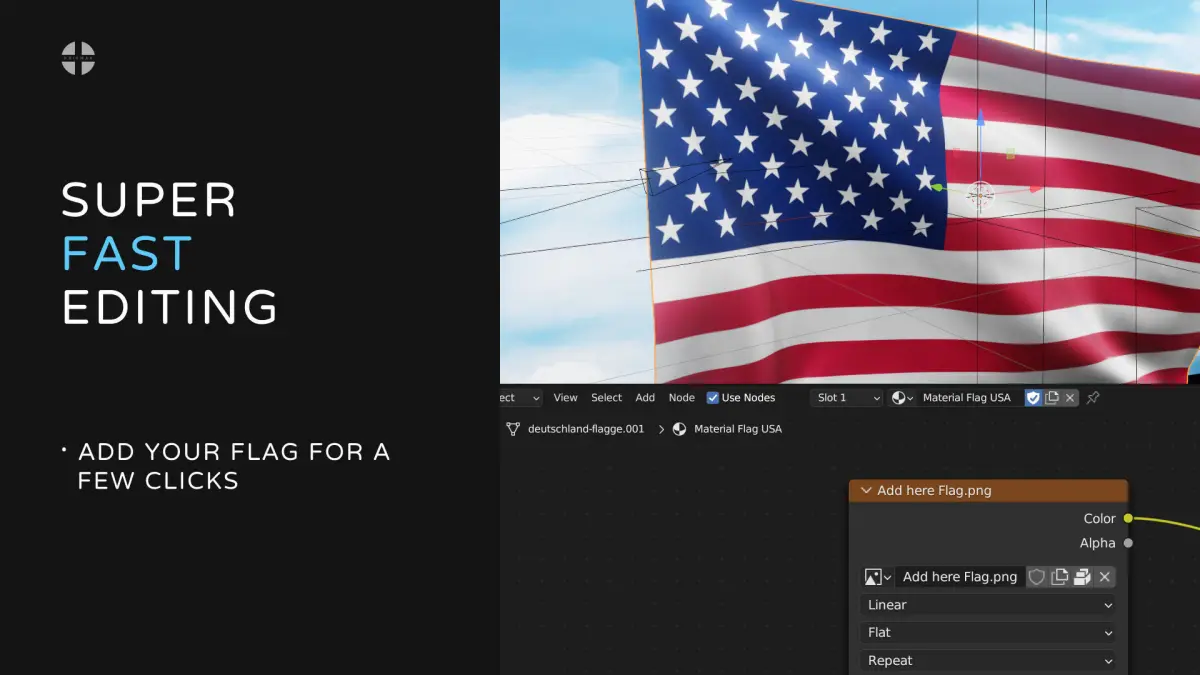Open the Slot 1 dropdown
This screenshot has height=675, width=1200.
(x=848, y=398)
